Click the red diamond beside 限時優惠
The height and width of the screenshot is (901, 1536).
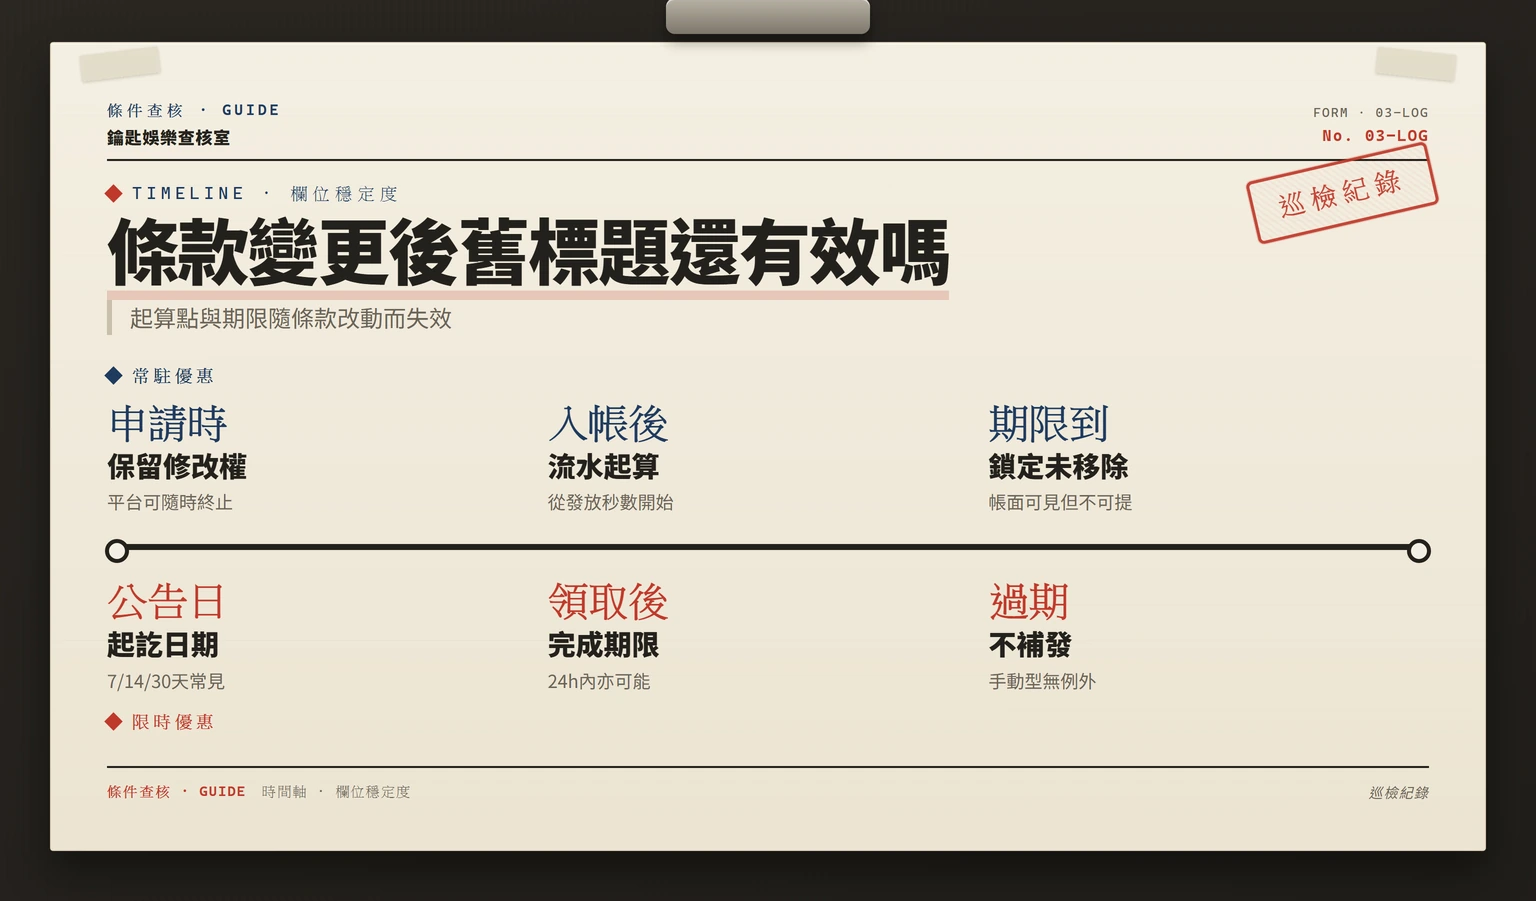coord(114,721)
